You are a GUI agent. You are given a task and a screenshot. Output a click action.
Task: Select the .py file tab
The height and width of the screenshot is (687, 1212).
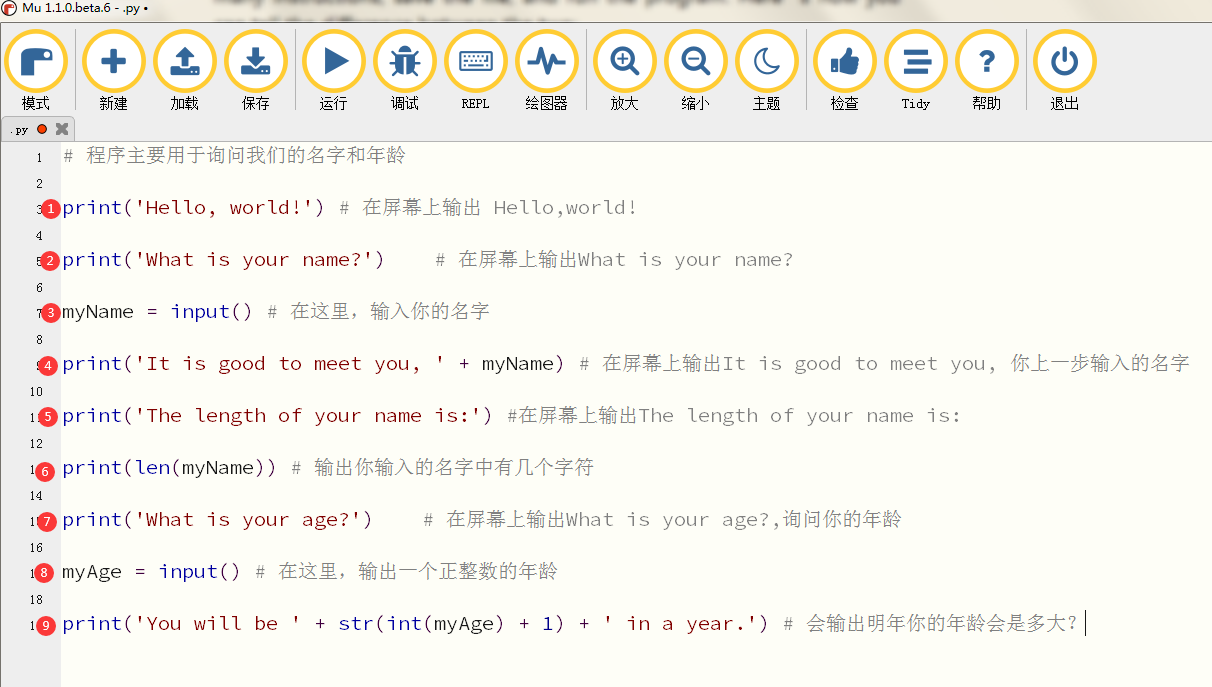coord(20,129)
